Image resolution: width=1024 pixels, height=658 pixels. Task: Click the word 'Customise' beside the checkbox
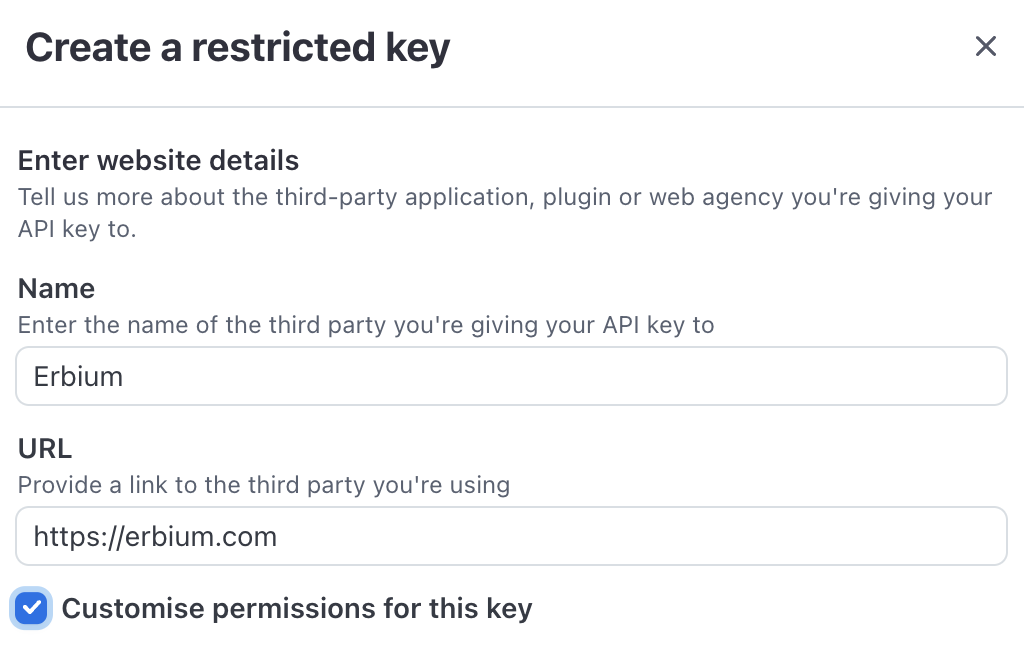point(125,608)
